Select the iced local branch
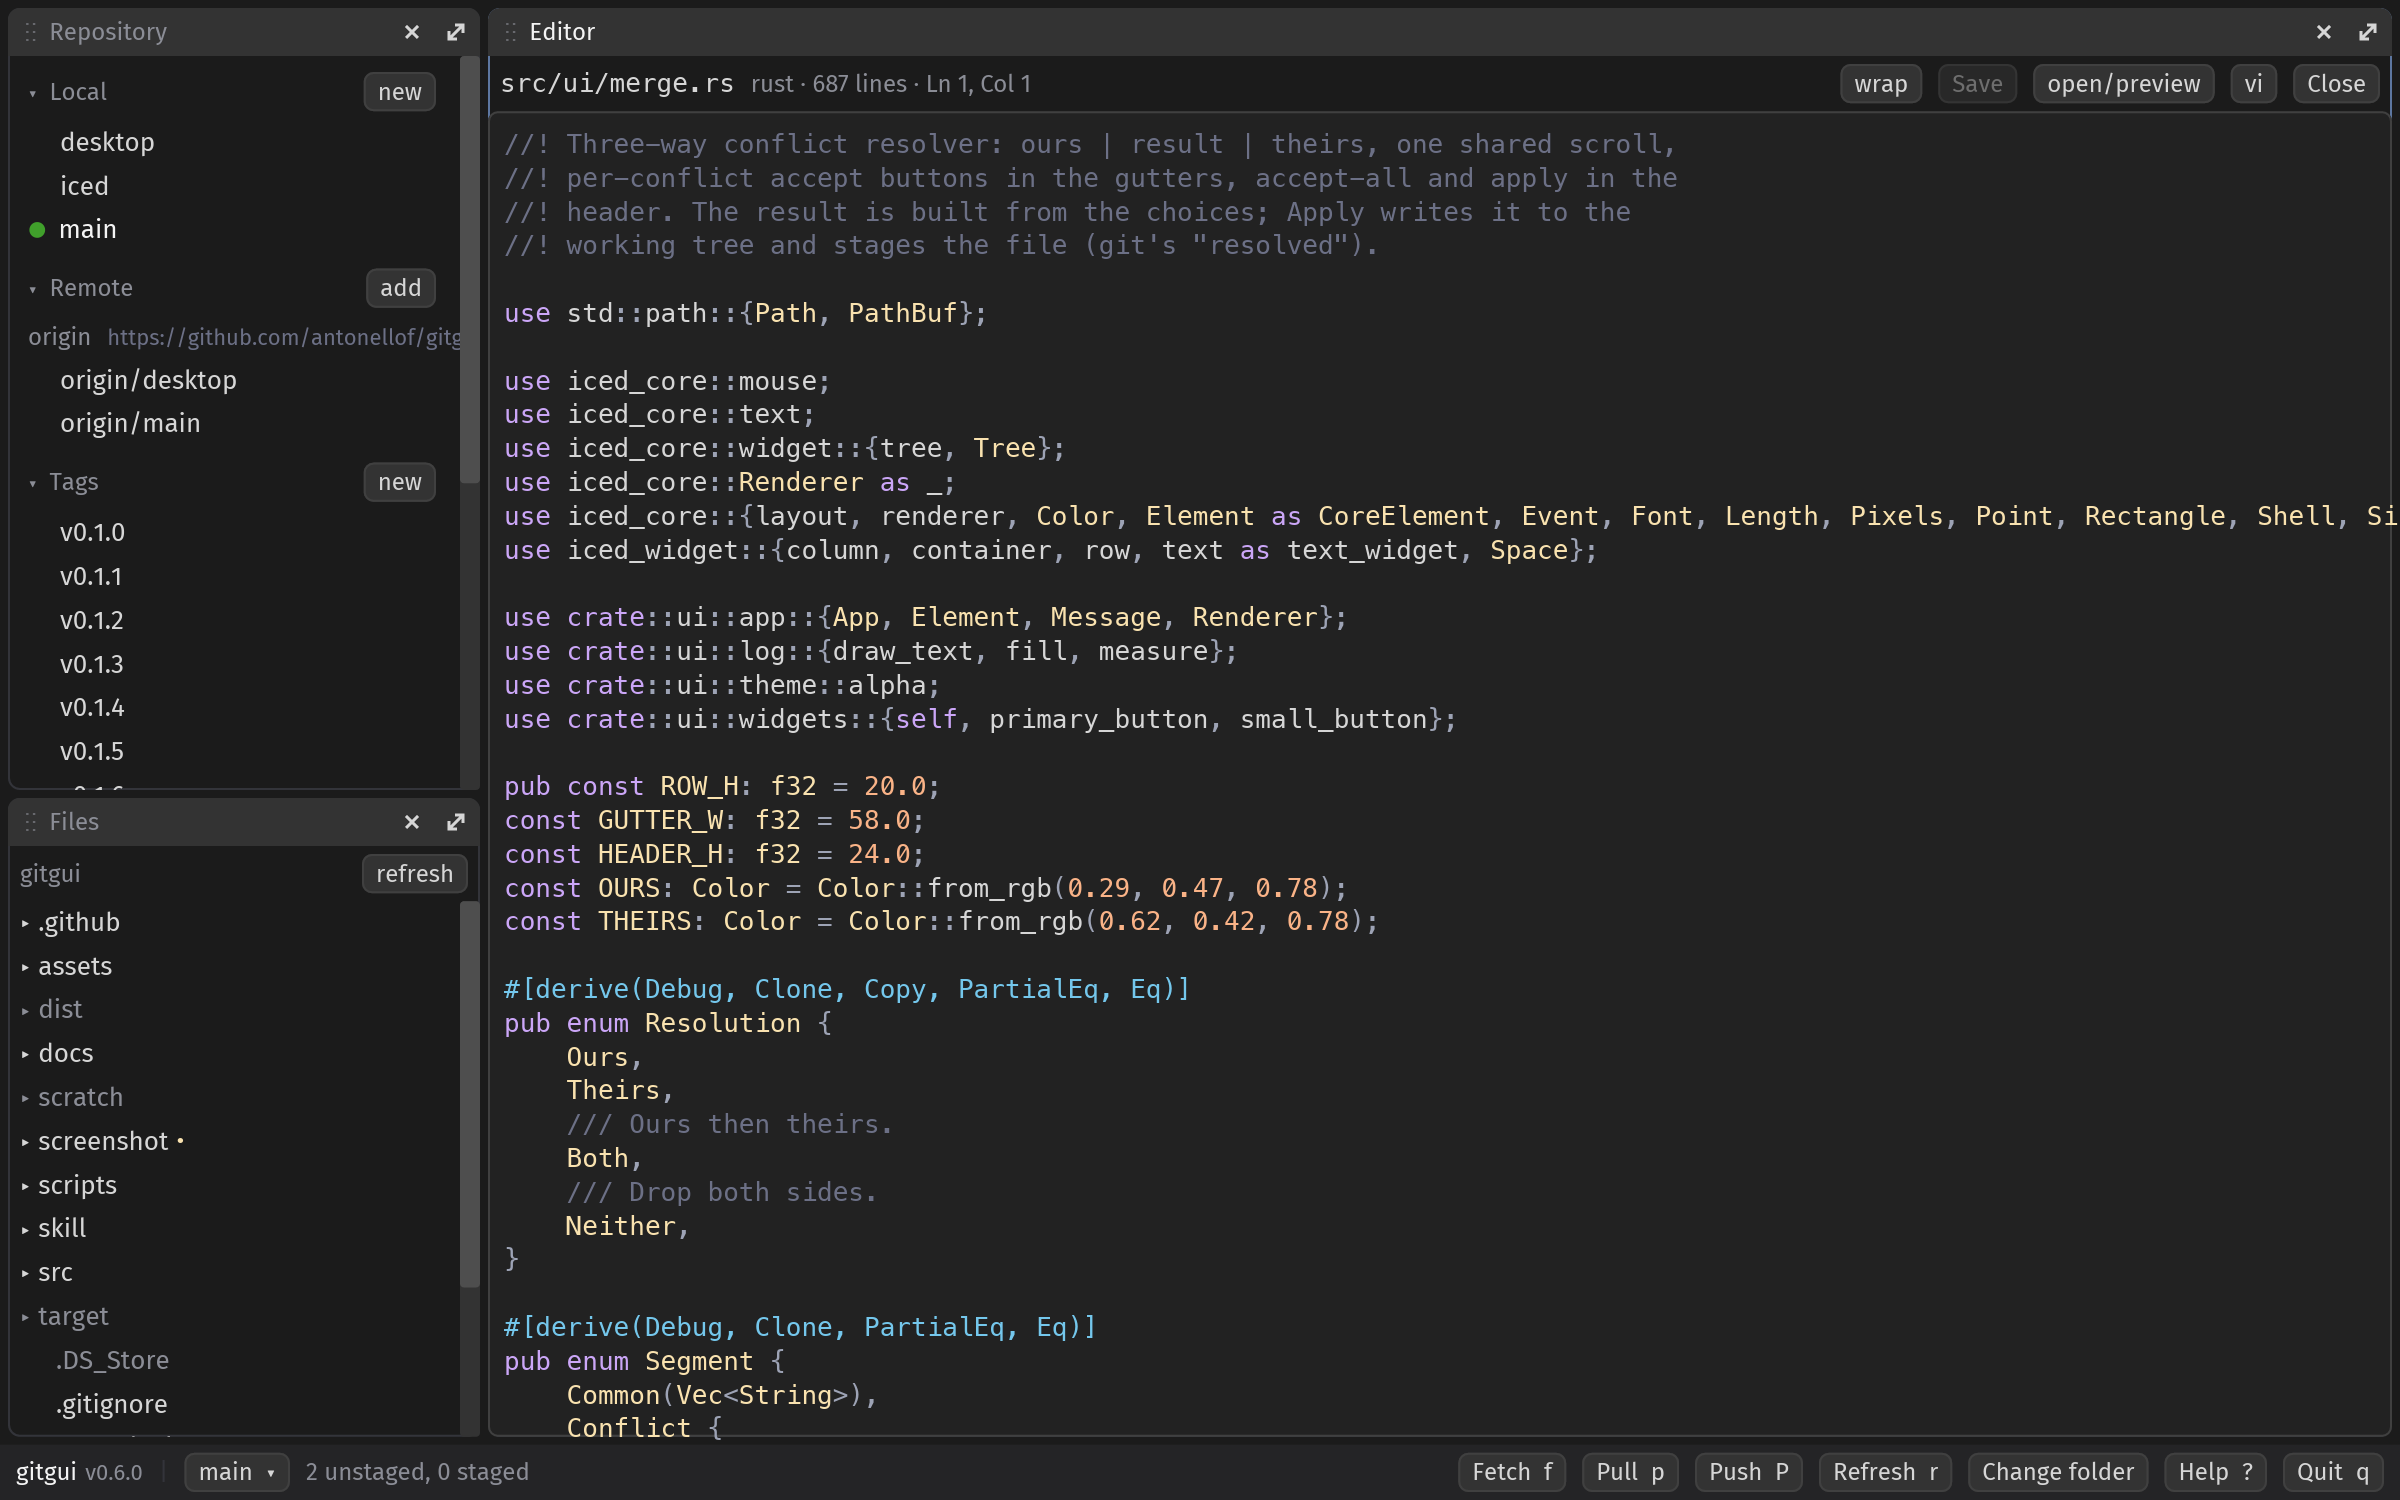 tap(84, 186)
